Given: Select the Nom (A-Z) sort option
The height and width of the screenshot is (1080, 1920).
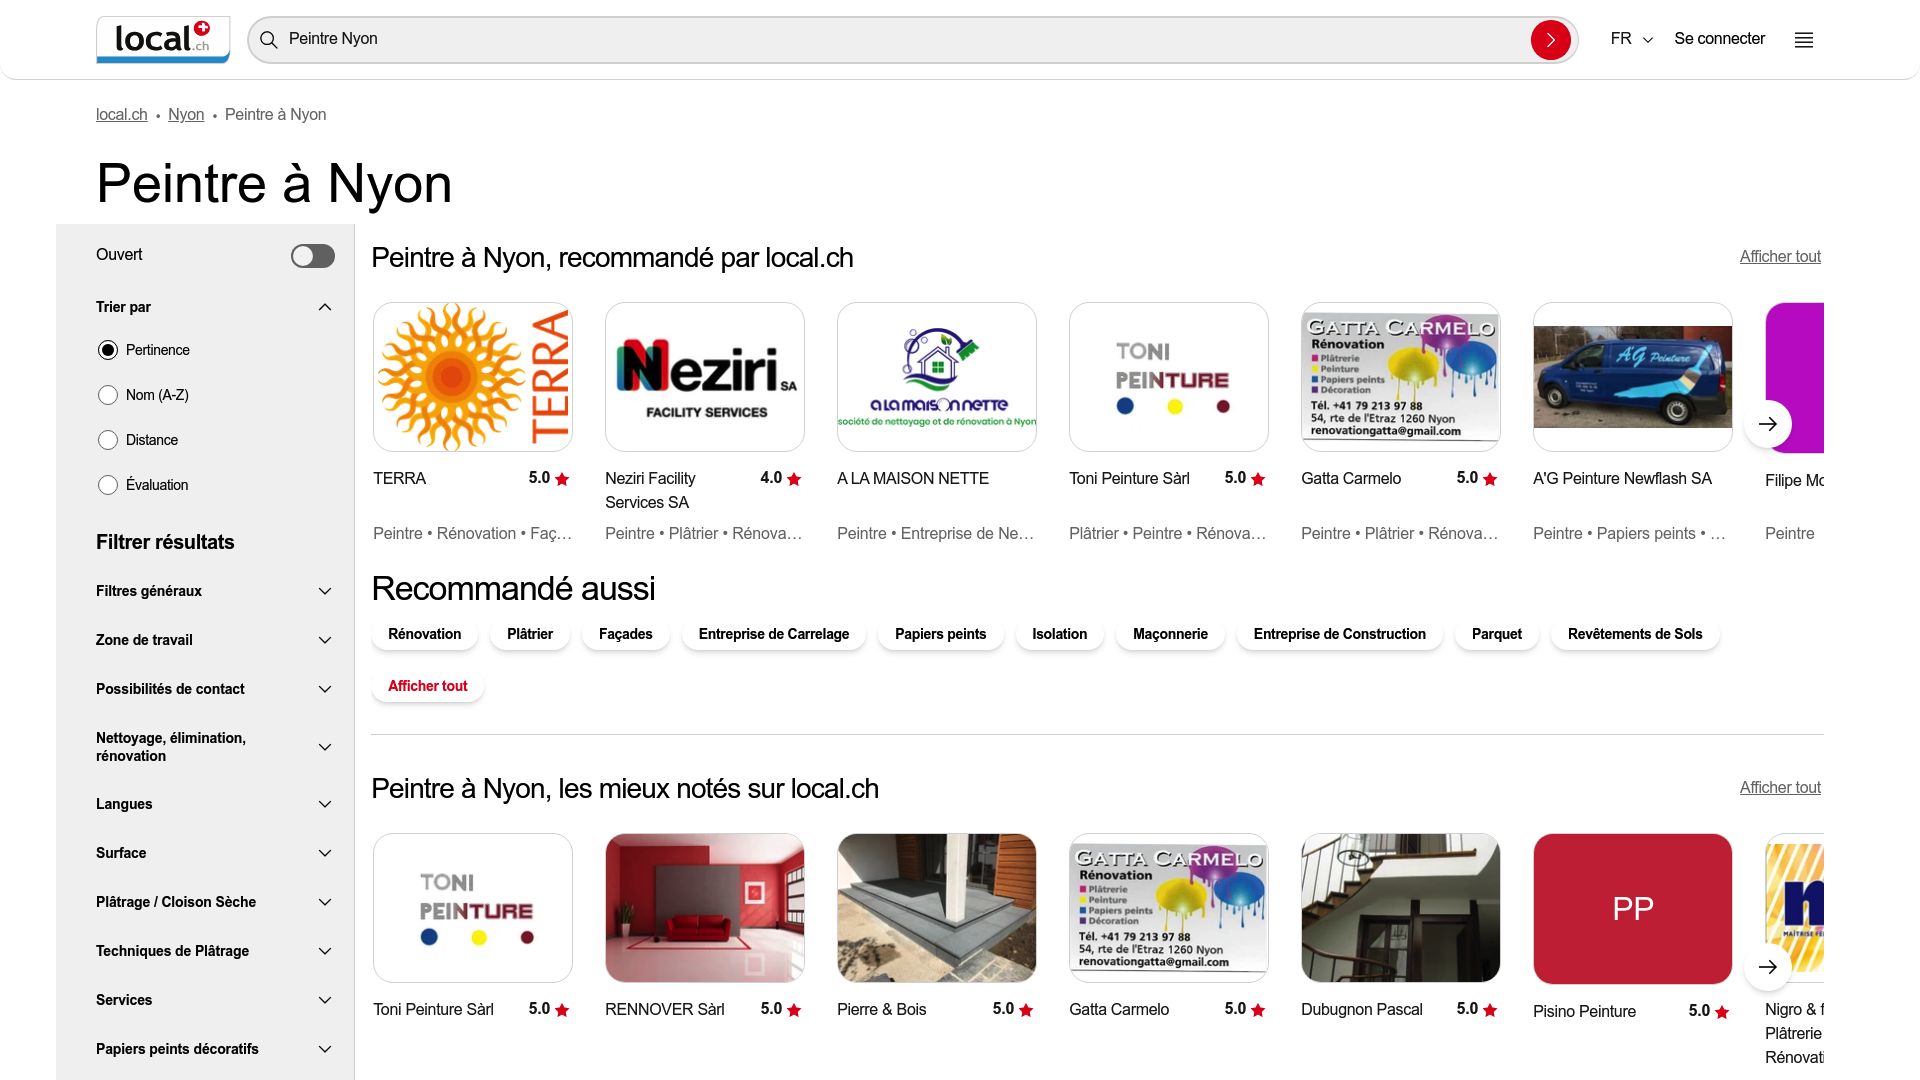Looking at the screenshot, I should (x=108, y=395).
